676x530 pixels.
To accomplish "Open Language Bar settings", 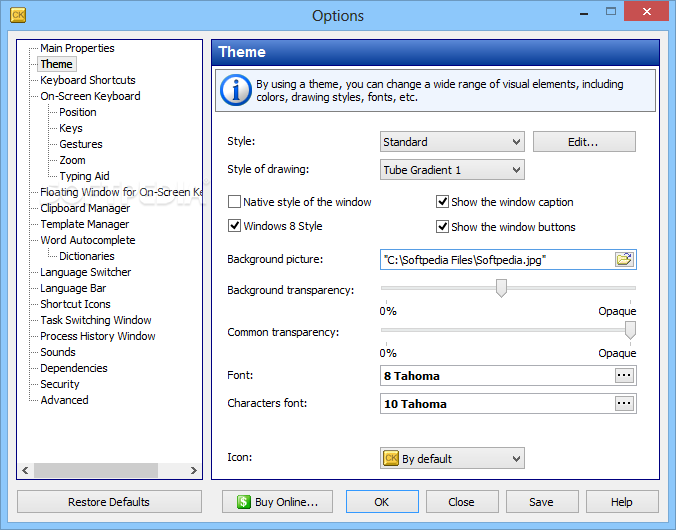I will (x=73, y=288).
